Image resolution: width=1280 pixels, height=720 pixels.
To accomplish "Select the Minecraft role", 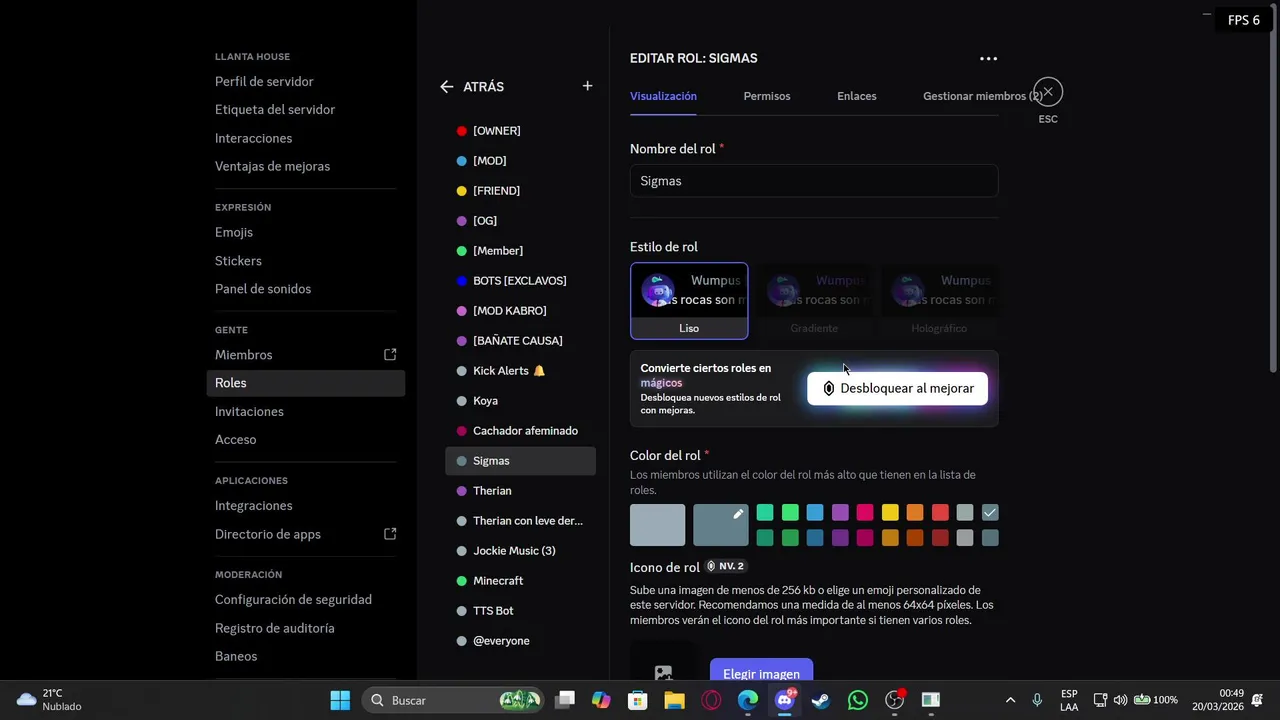I will click(520, 581).
